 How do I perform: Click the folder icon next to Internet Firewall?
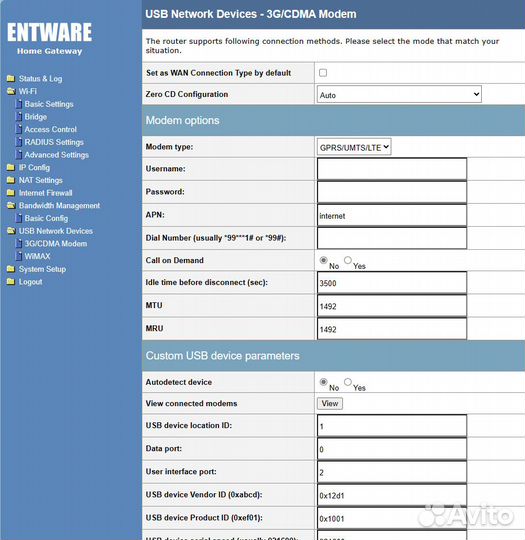pyautogui.click(x=11, y=193)
